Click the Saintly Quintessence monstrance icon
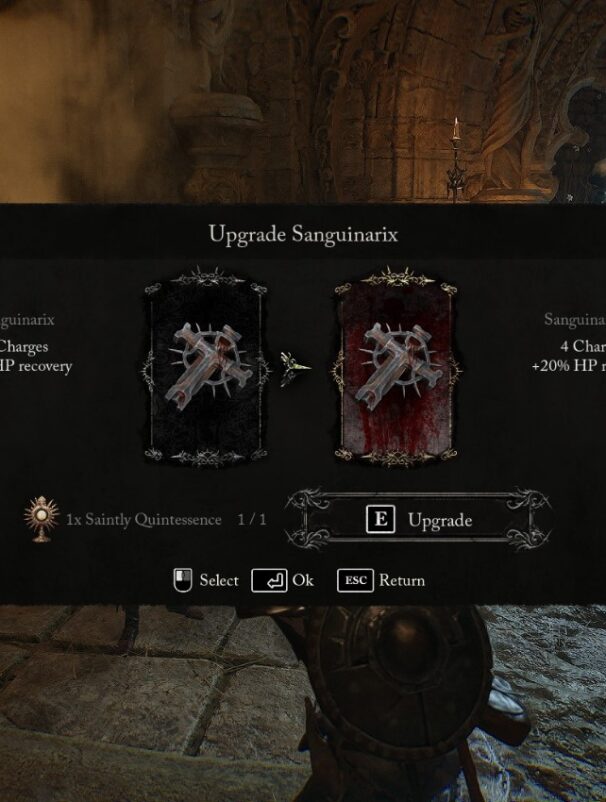 pos(42,519)
